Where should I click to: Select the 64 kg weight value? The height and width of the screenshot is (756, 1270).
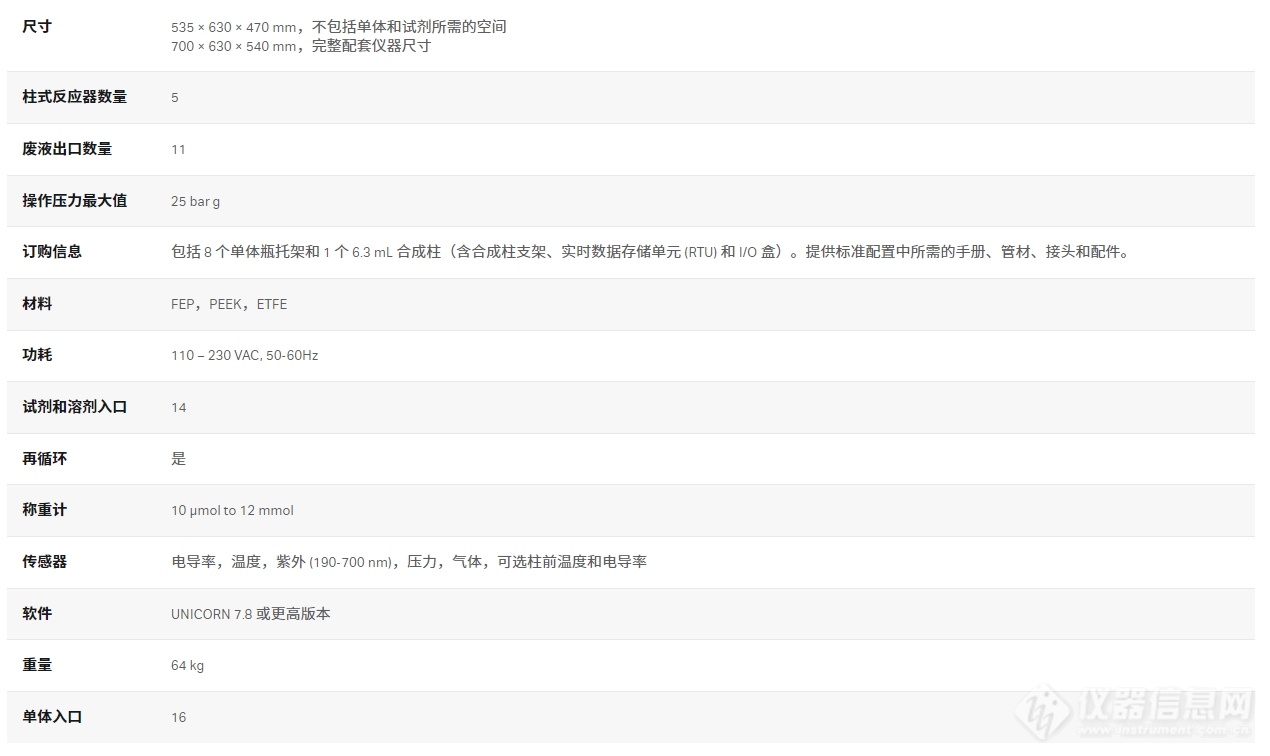click(x=187, y=665)
